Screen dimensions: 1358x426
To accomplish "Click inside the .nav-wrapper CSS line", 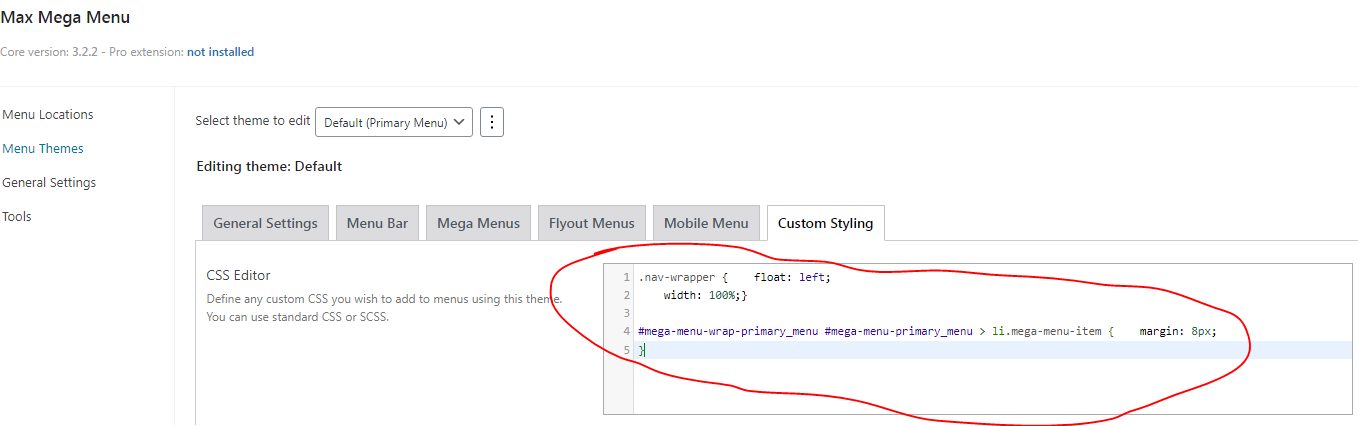I will point(734,277).
